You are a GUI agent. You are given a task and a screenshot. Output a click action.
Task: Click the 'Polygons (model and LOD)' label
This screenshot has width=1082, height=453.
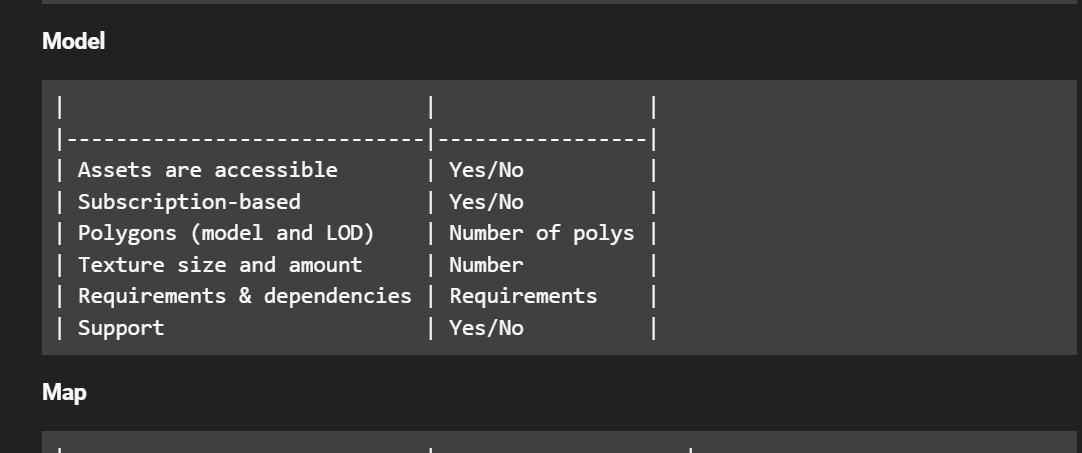(x=226, y=233)
